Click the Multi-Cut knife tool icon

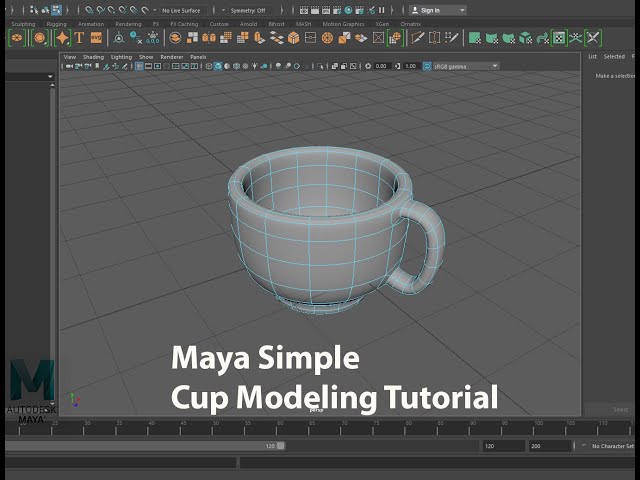click(x=418, y=38)
